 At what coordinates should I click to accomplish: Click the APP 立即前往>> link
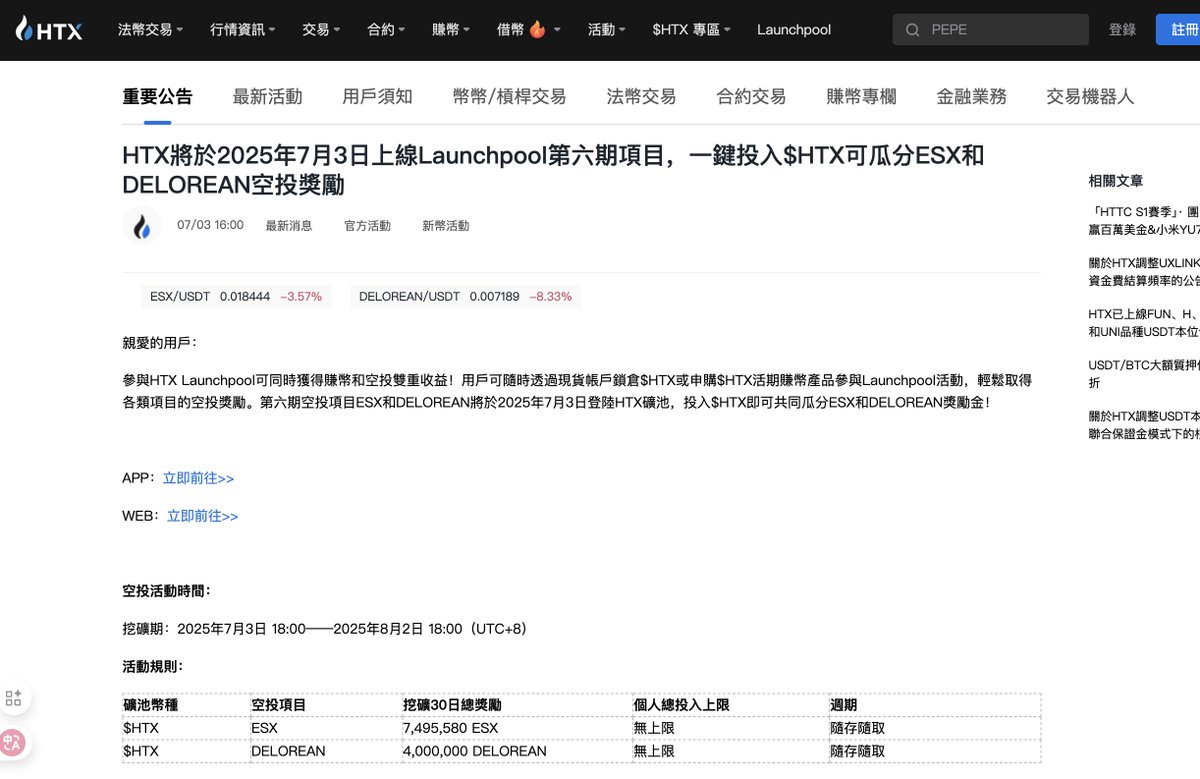click(x=198, y=478)
